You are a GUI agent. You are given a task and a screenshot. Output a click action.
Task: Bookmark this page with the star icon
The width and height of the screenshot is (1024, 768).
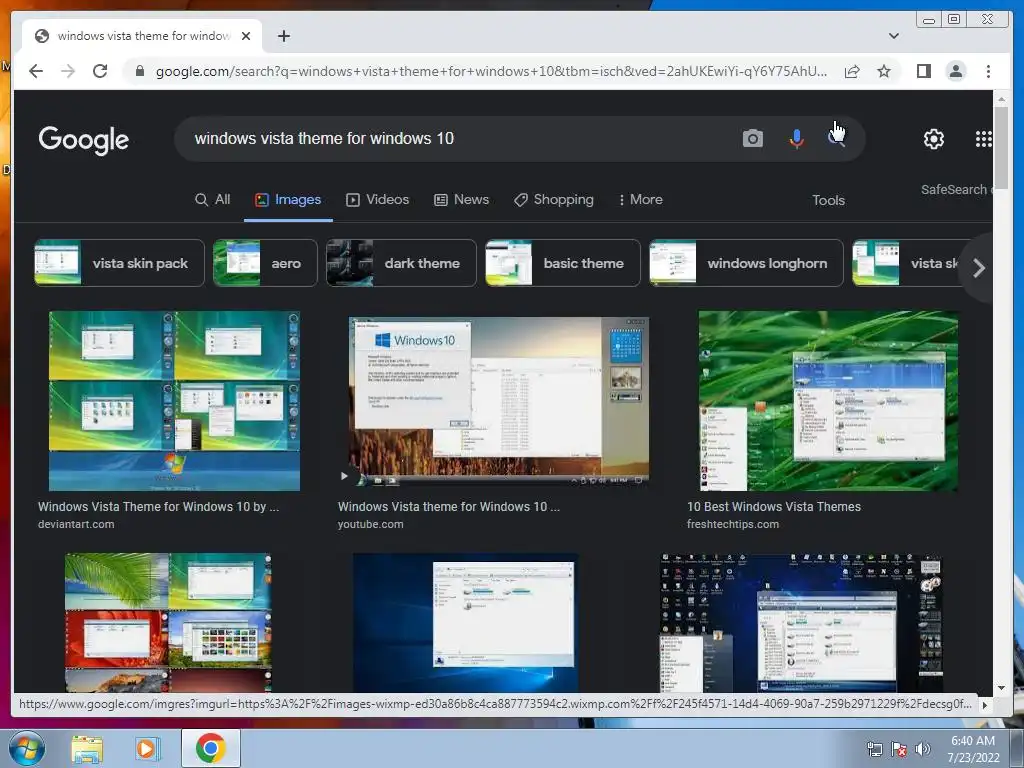(x=884, y=71)
